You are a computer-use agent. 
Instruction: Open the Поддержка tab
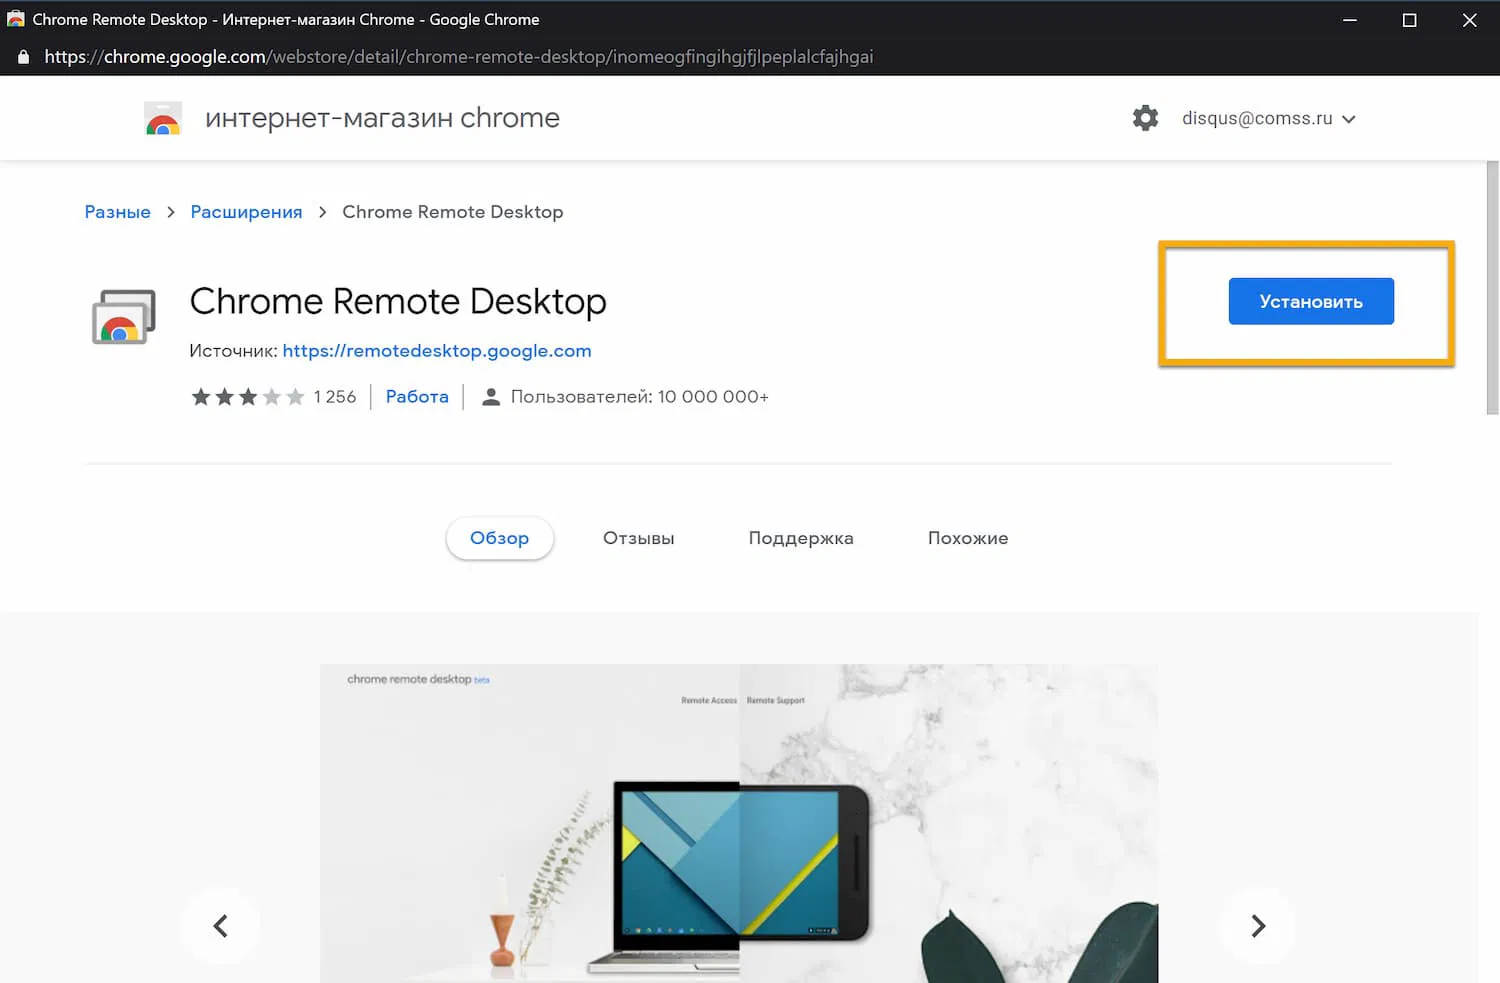coord(800,538)
